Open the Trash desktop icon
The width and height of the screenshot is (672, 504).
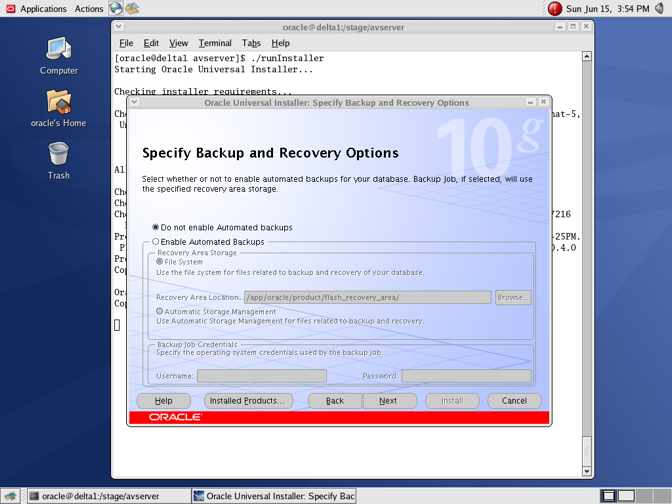pyautogui.click(x=58, y=160)
